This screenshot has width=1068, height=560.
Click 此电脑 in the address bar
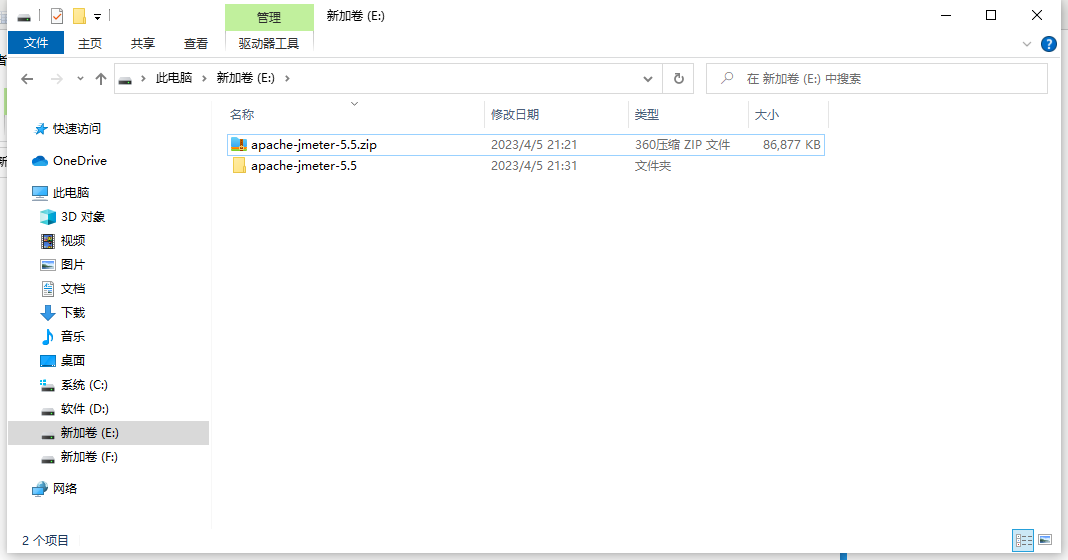coord(174,78)
